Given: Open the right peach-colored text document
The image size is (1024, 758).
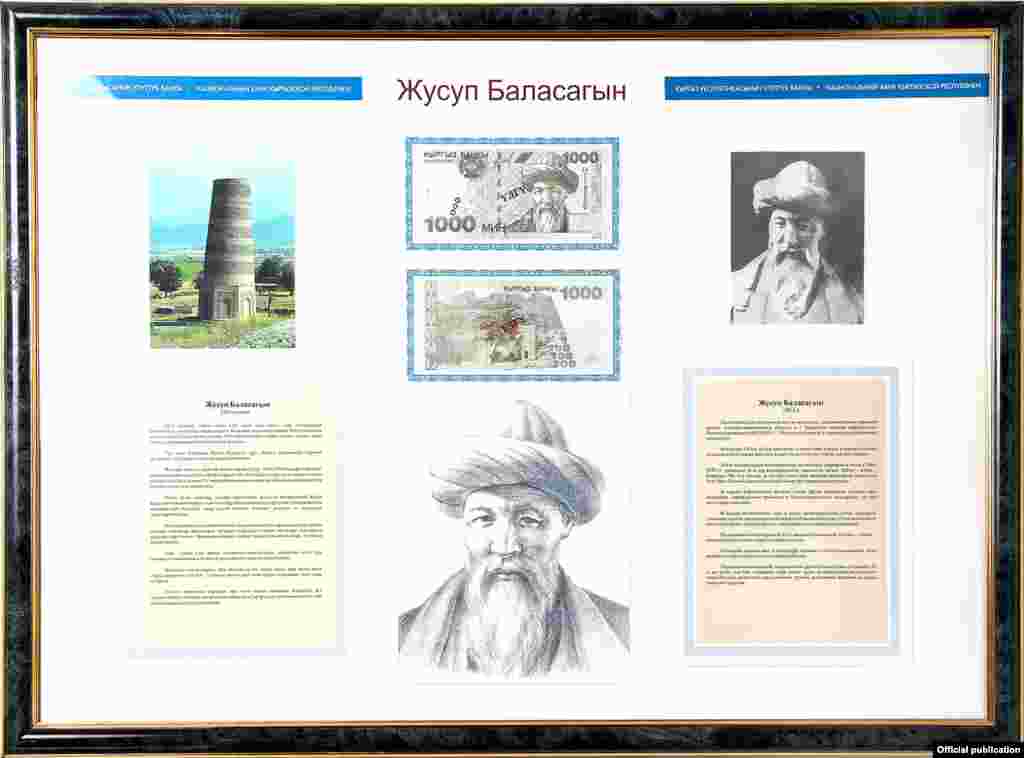Looking at the screenshot, I should coord(790,510).
